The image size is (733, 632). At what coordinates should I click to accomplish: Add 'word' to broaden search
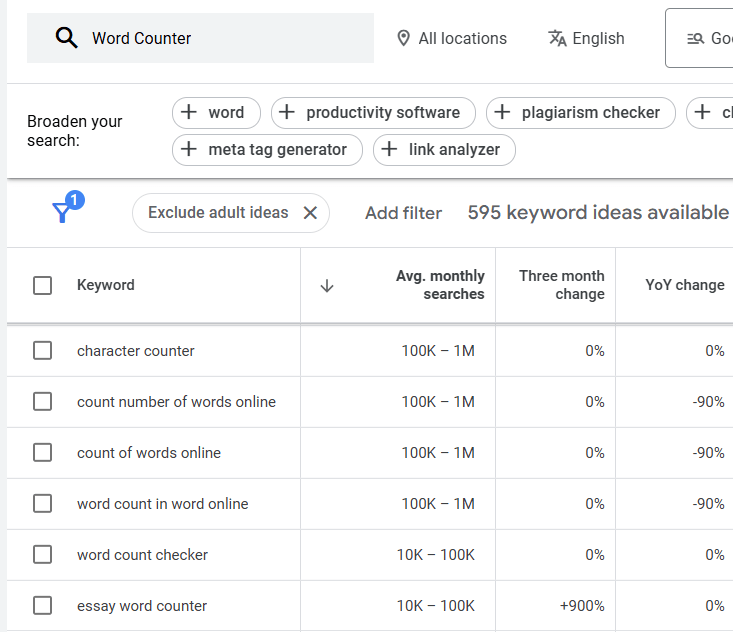coord(216,113)
